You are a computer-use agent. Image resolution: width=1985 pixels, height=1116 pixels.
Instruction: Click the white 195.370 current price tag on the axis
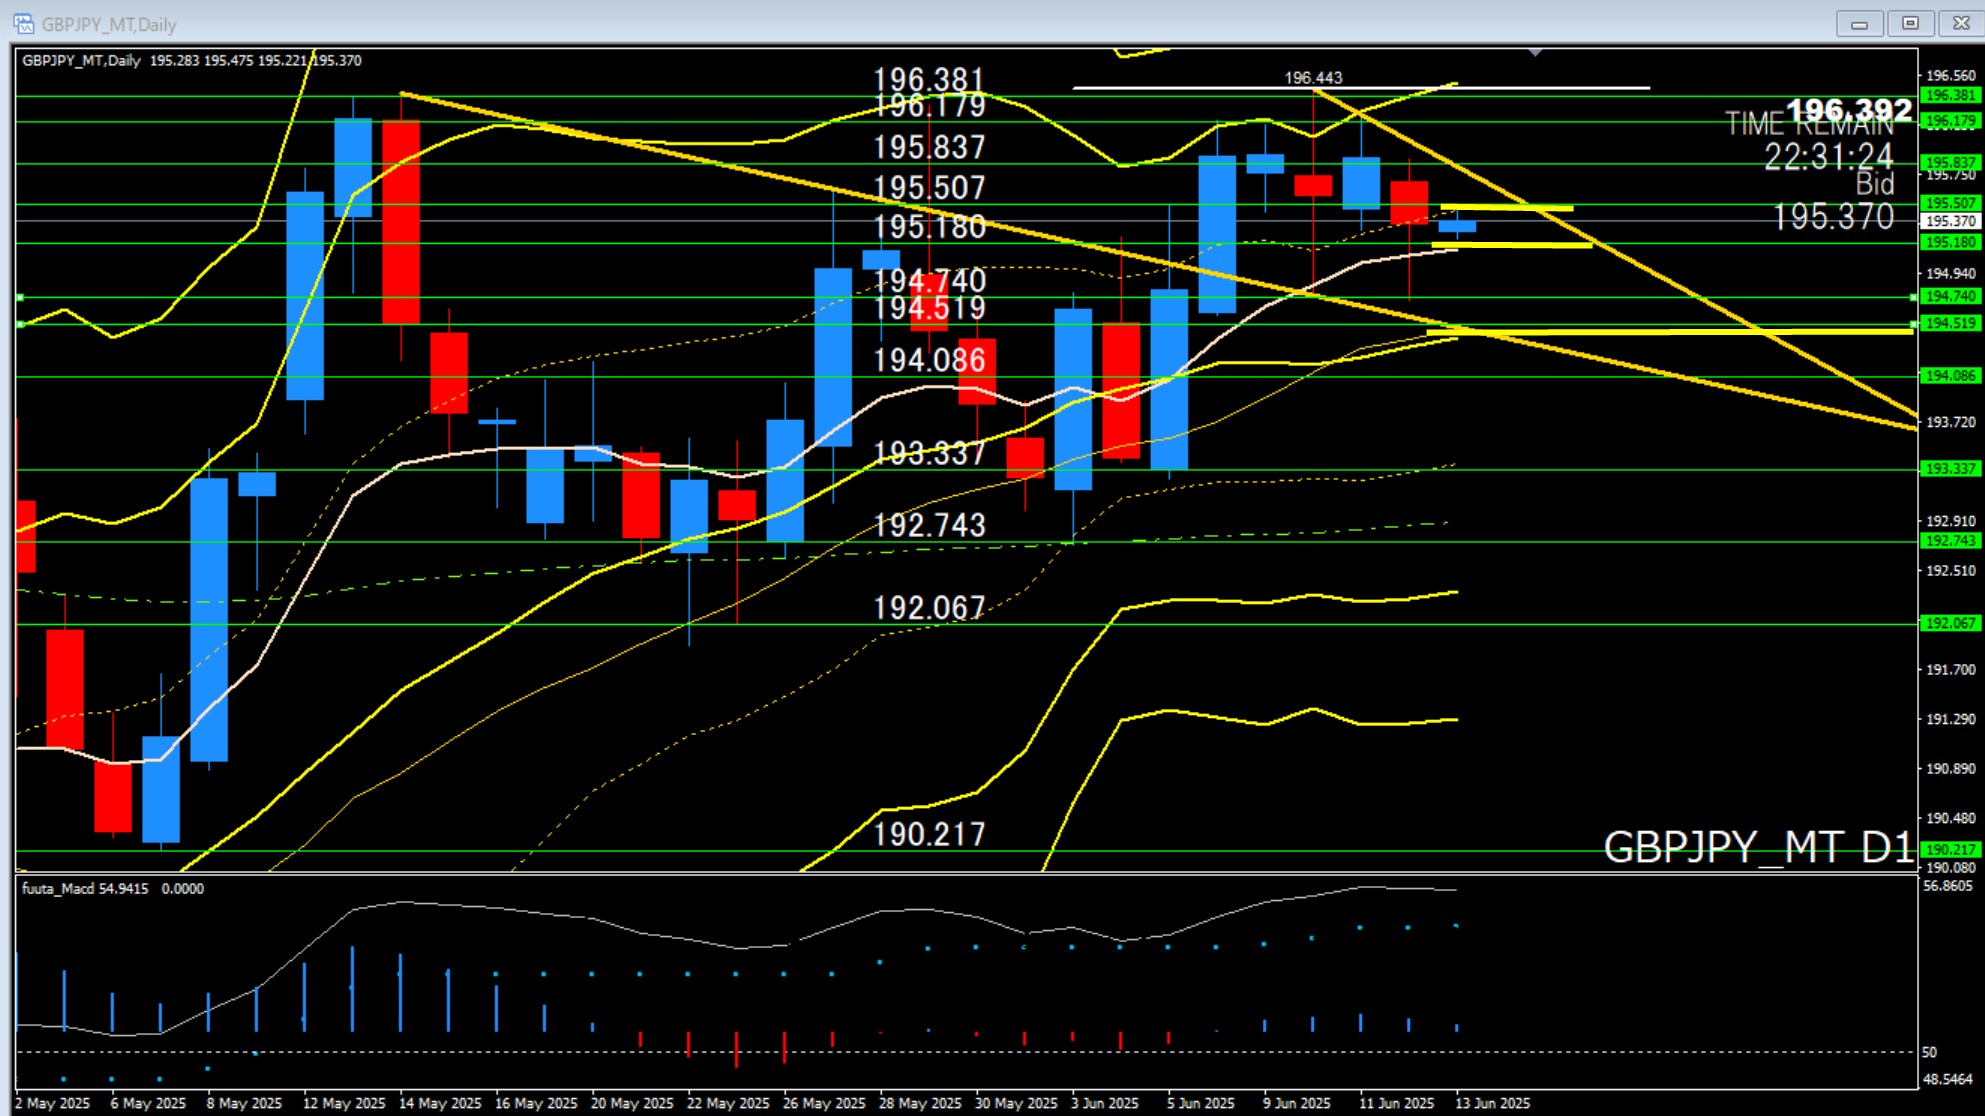click(1950, 221)
